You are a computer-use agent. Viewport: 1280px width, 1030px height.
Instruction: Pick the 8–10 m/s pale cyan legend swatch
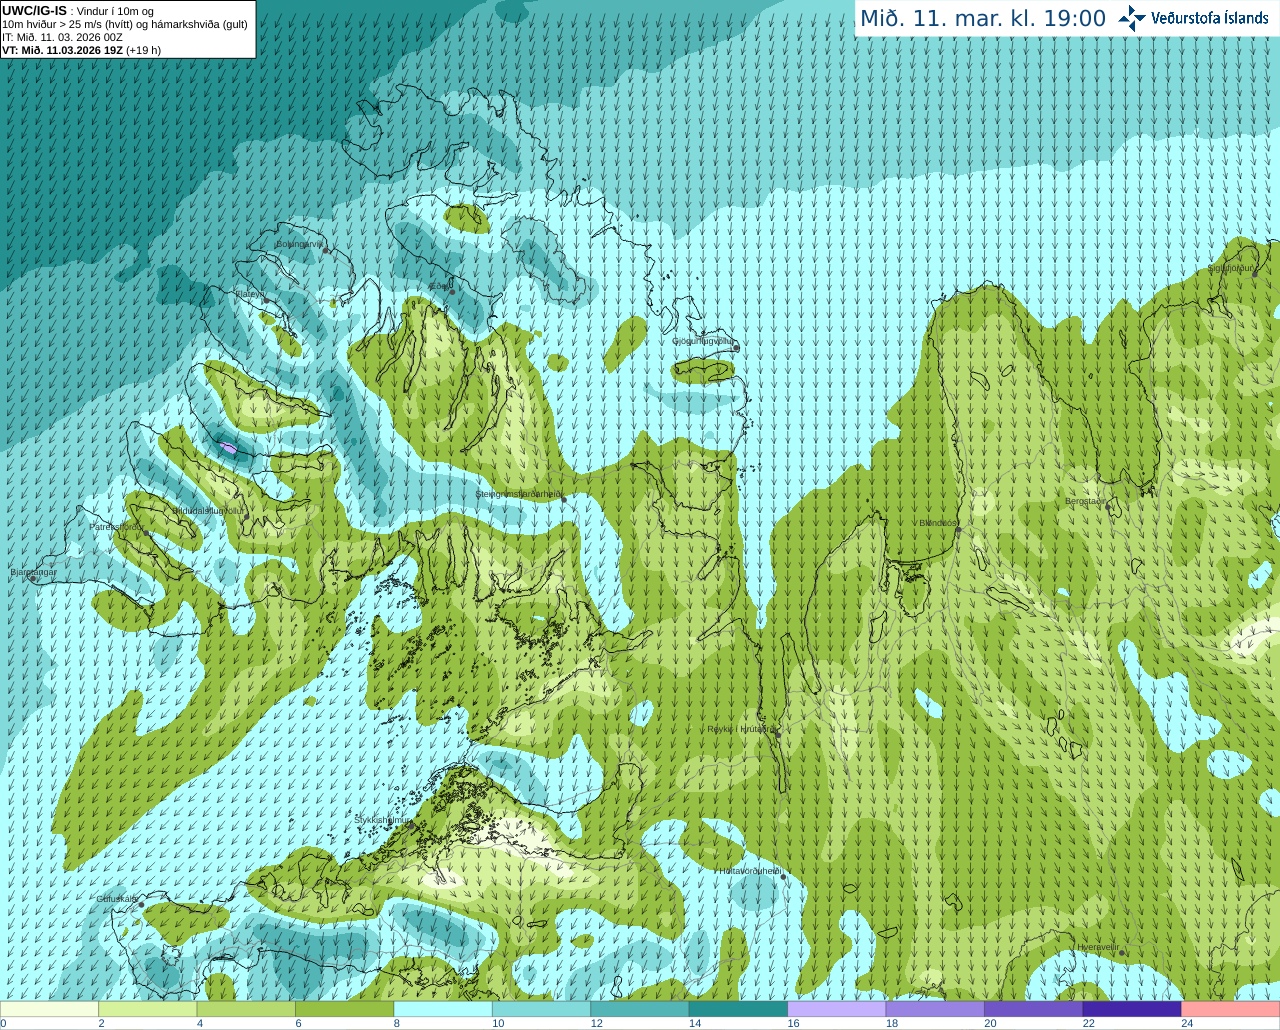tap(443, 1009)
